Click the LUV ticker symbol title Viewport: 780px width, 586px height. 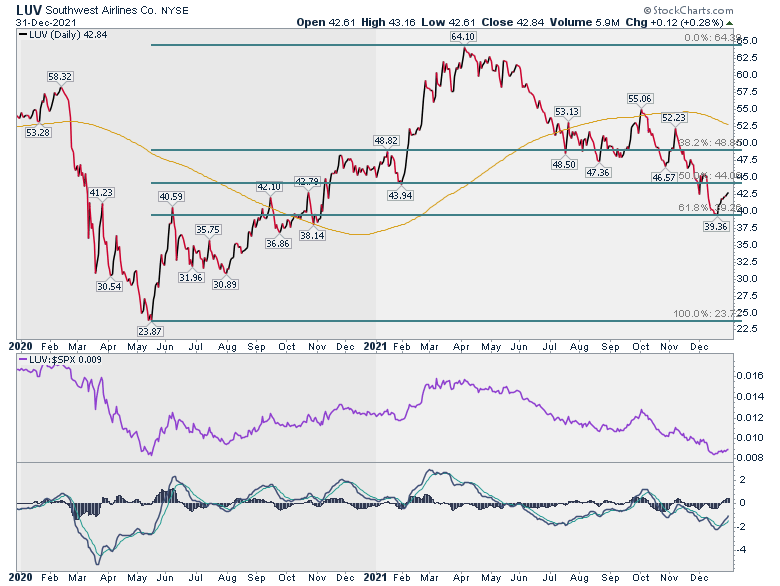click(x=29, y=10)
